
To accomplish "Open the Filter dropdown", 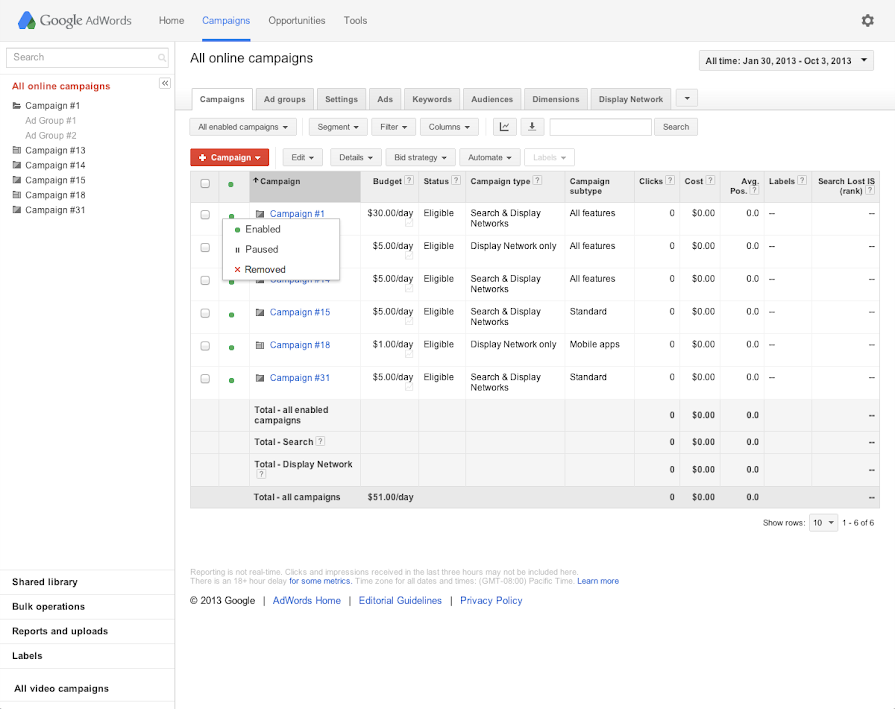I will tap(393, 127).
